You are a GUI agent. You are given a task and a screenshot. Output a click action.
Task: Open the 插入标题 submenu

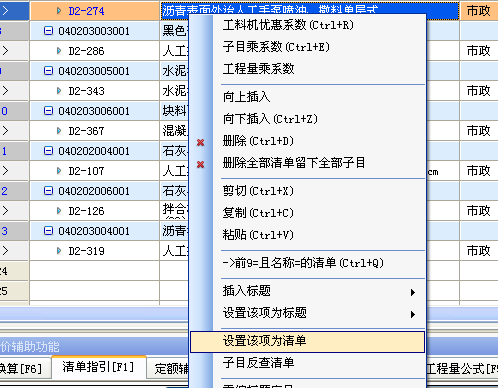tap(307, 291)
